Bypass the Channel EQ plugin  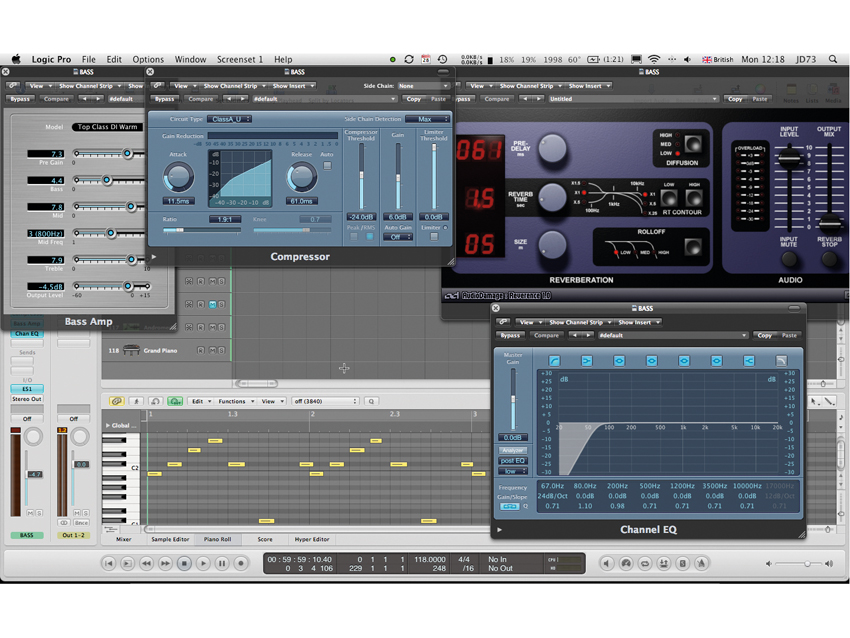tap(510, 335)
